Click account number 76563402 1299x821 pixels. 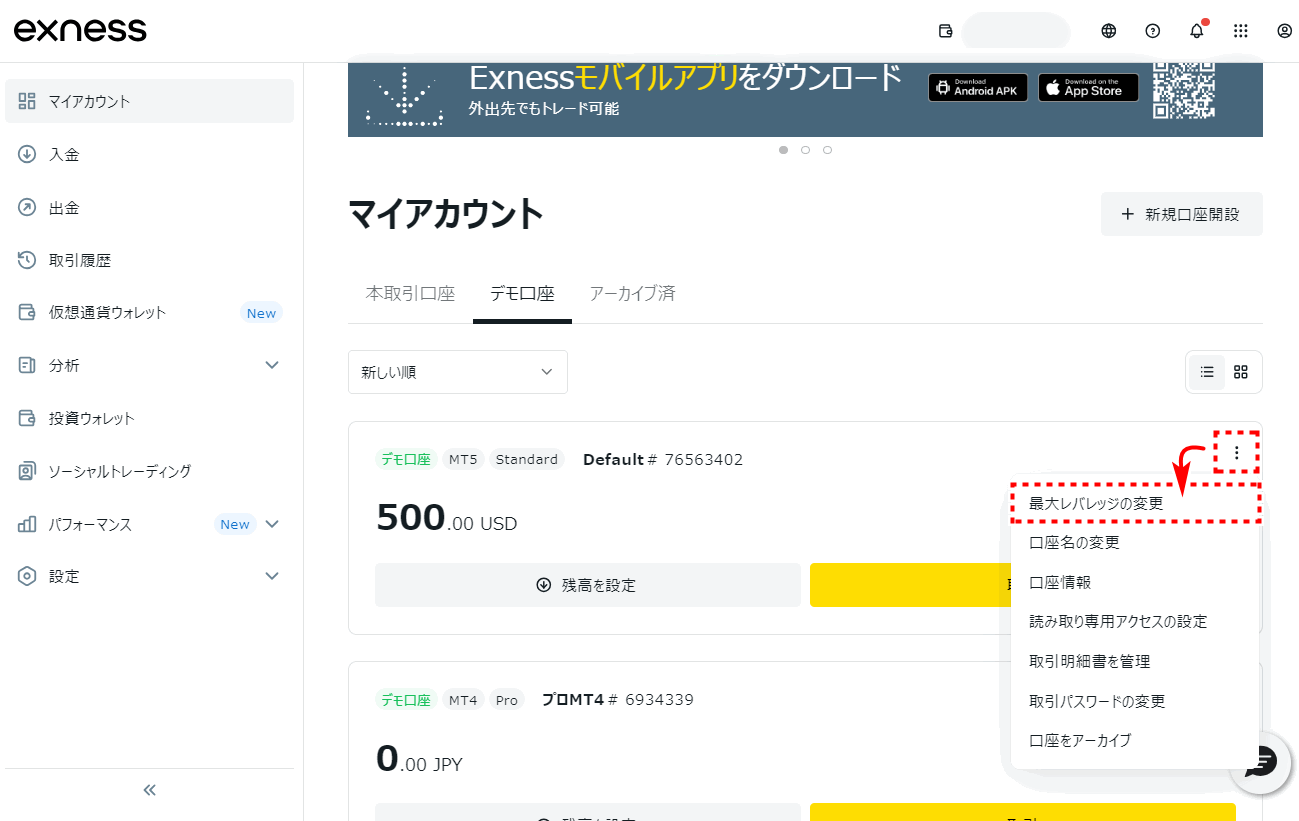704,460
